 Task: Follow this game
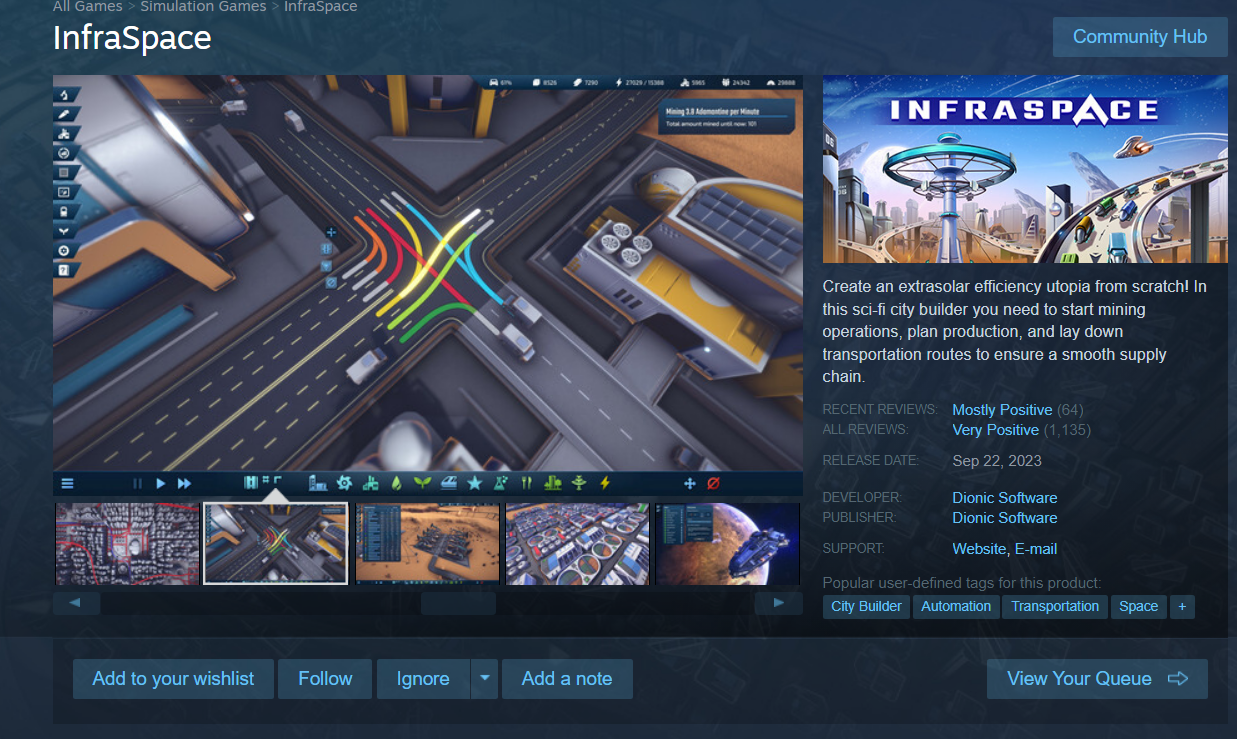point(325,679)
